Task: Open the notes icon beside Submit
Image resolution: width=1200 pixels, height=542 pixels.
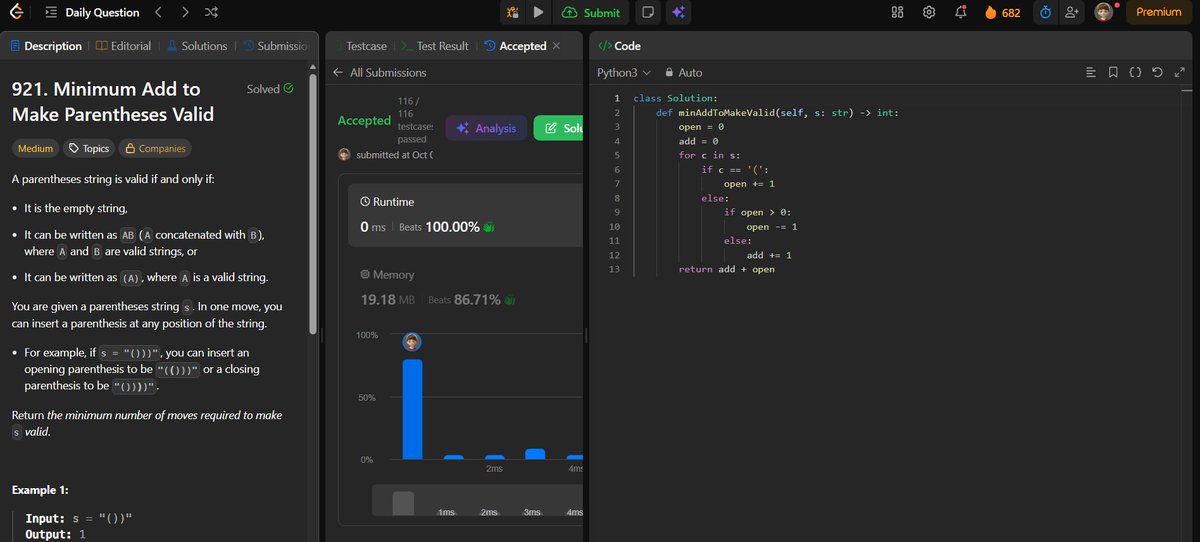Action: (x=647, y=13)
